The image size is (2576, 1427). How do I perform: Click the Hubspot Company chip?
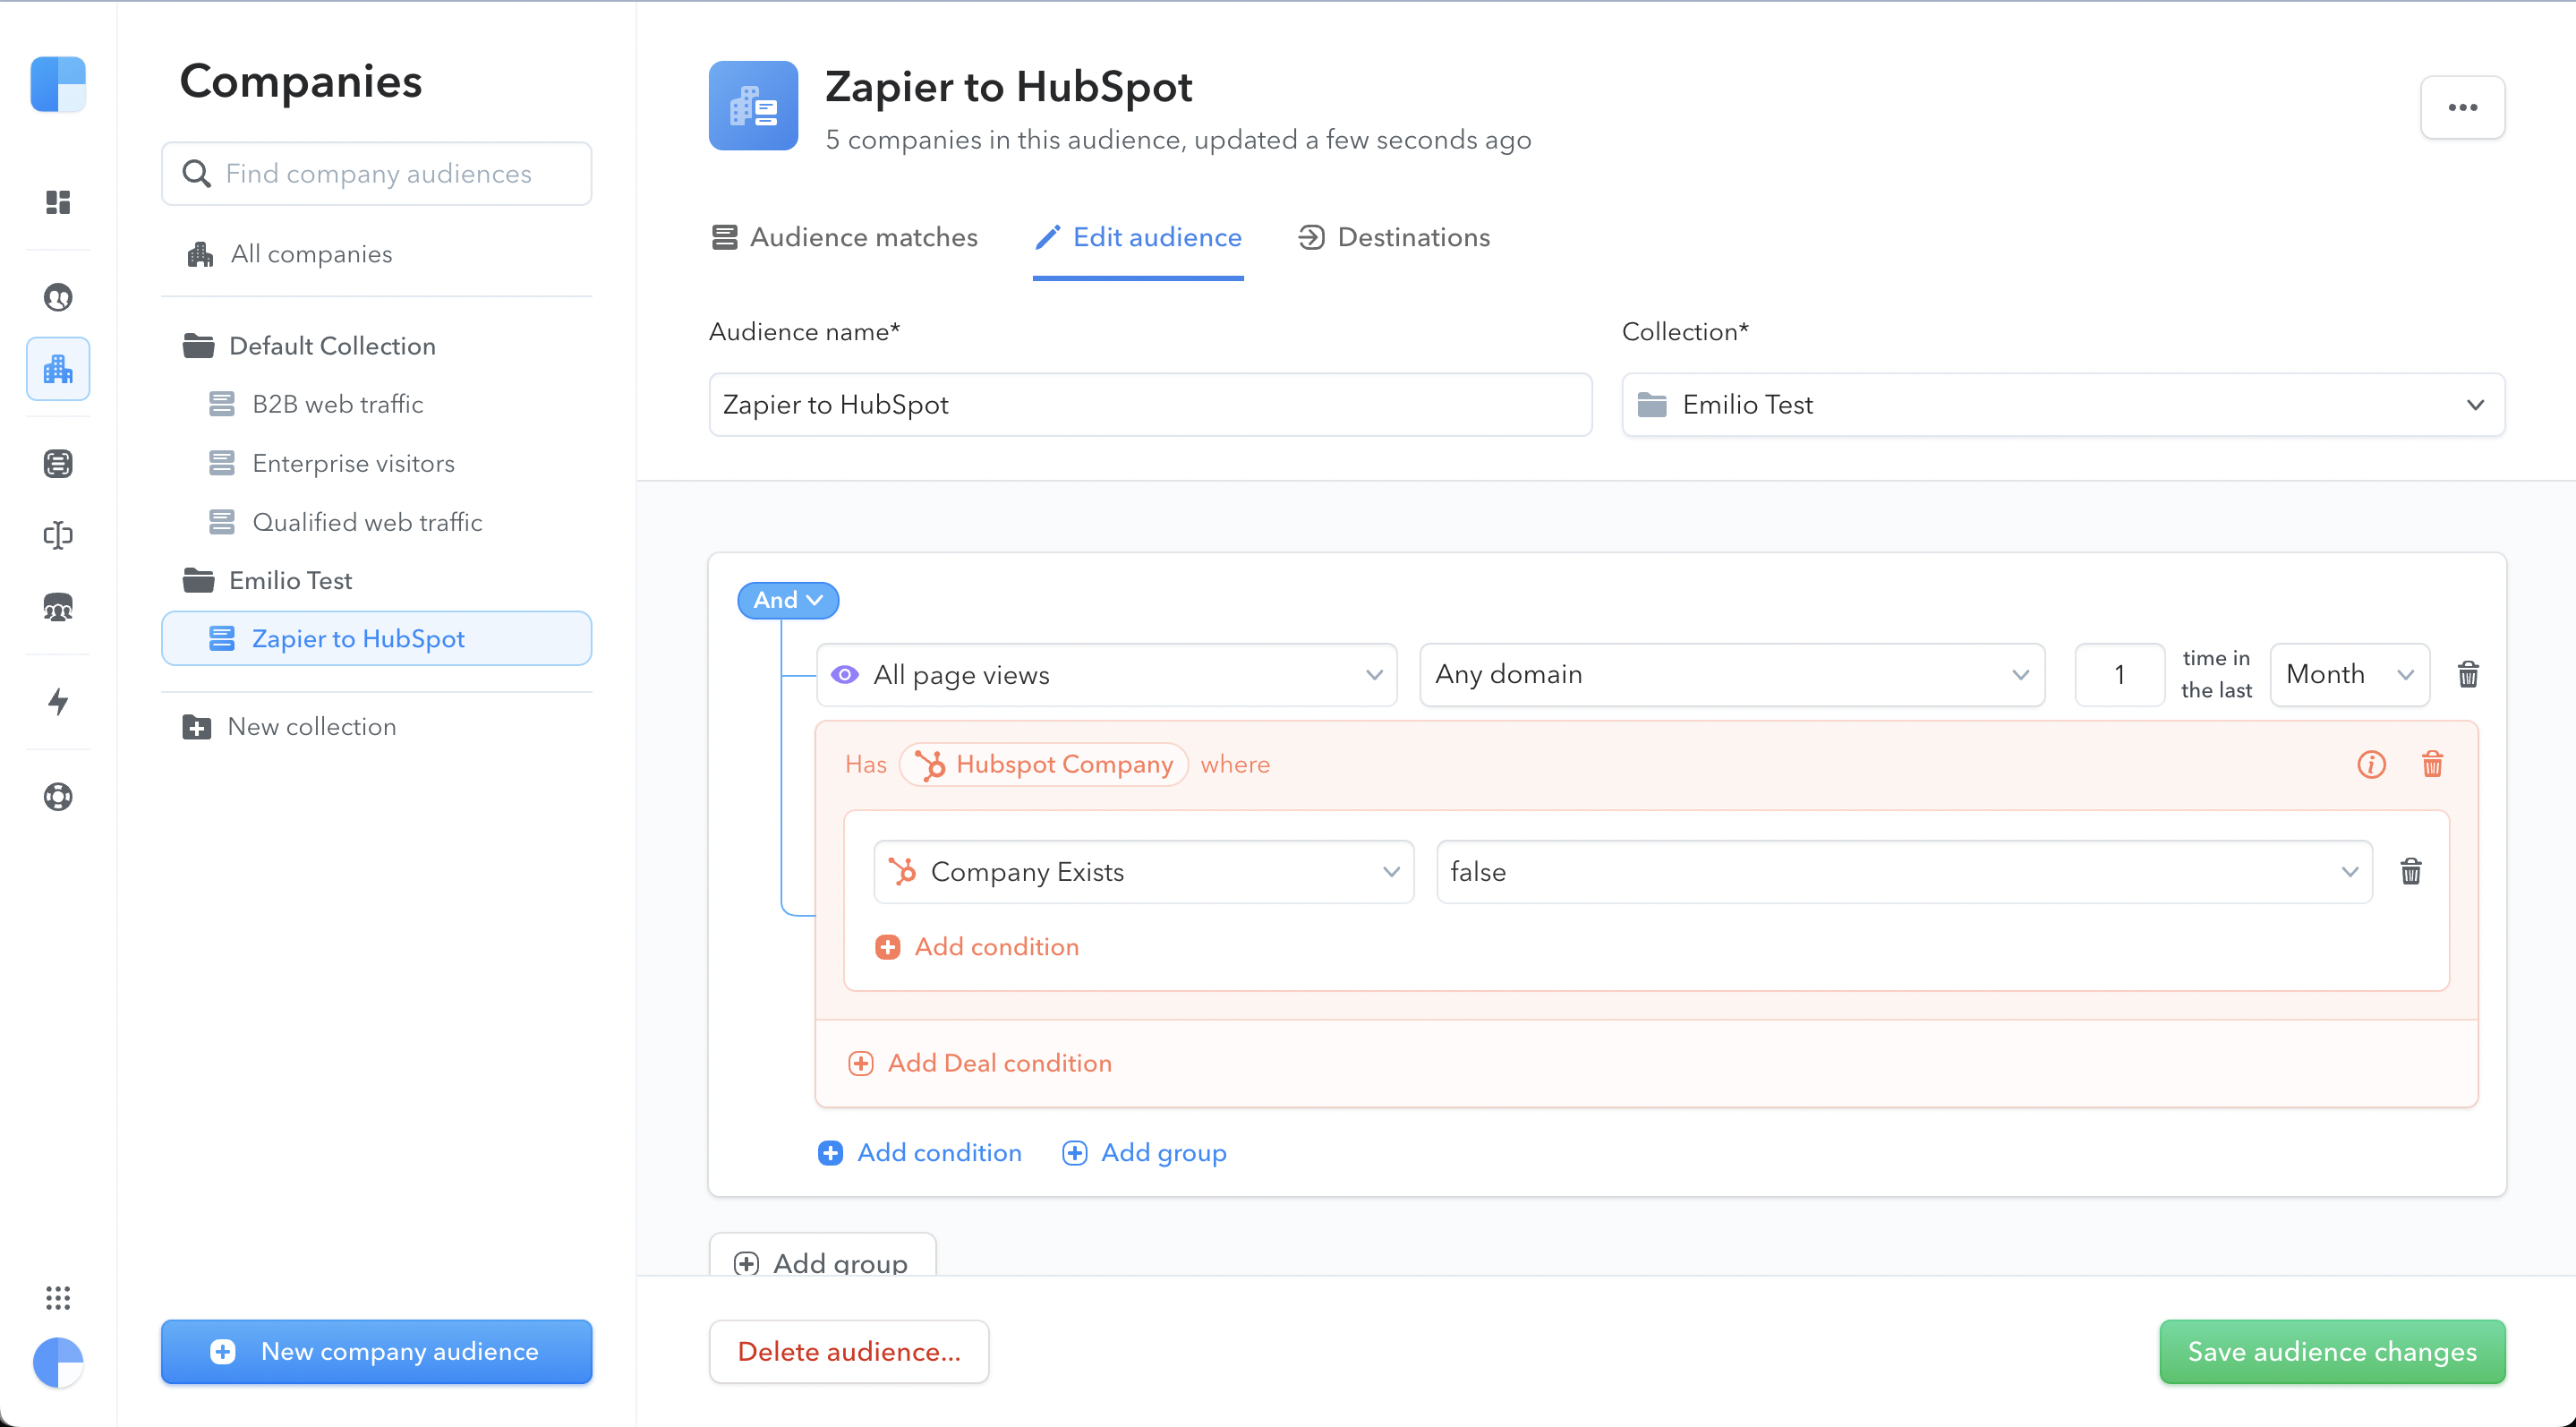tap(1043, 764)
